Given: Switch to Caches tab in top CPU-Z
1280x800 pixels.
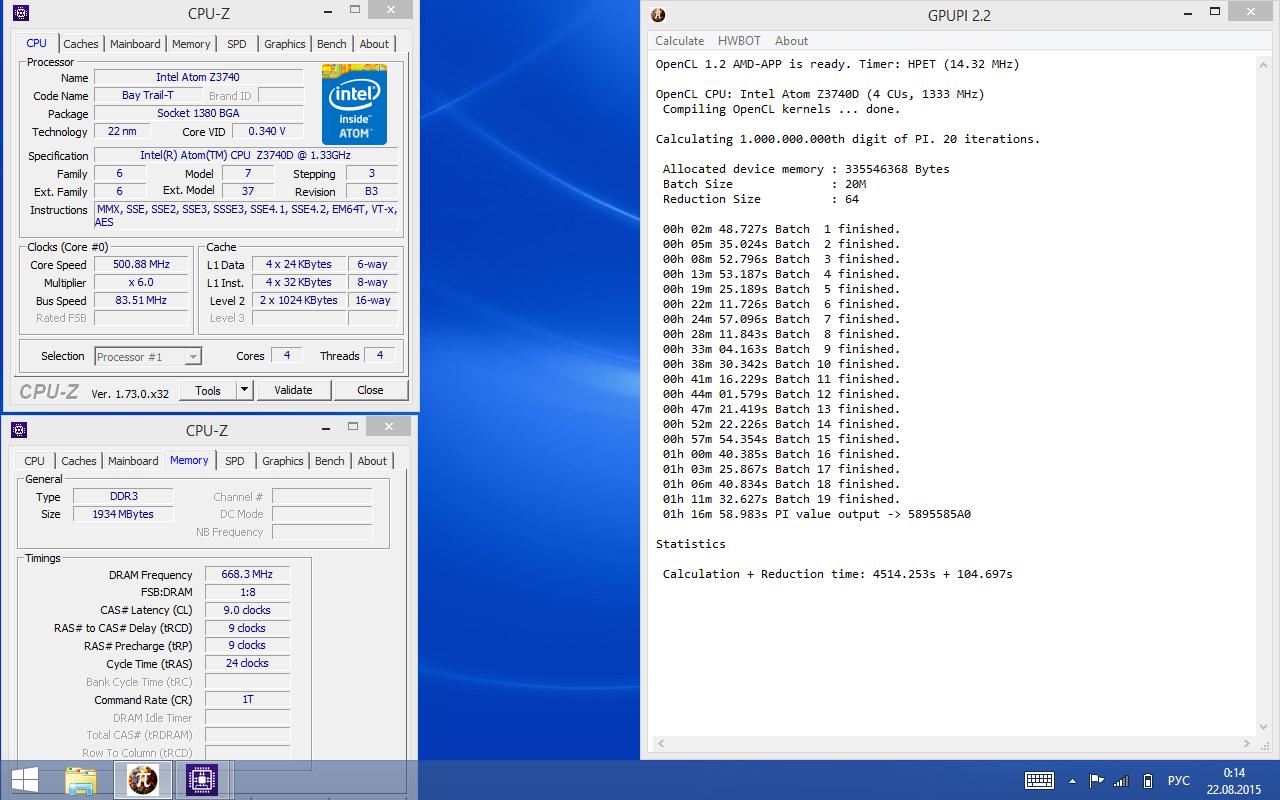Looking at the screenshot, I should pos(81,44).
